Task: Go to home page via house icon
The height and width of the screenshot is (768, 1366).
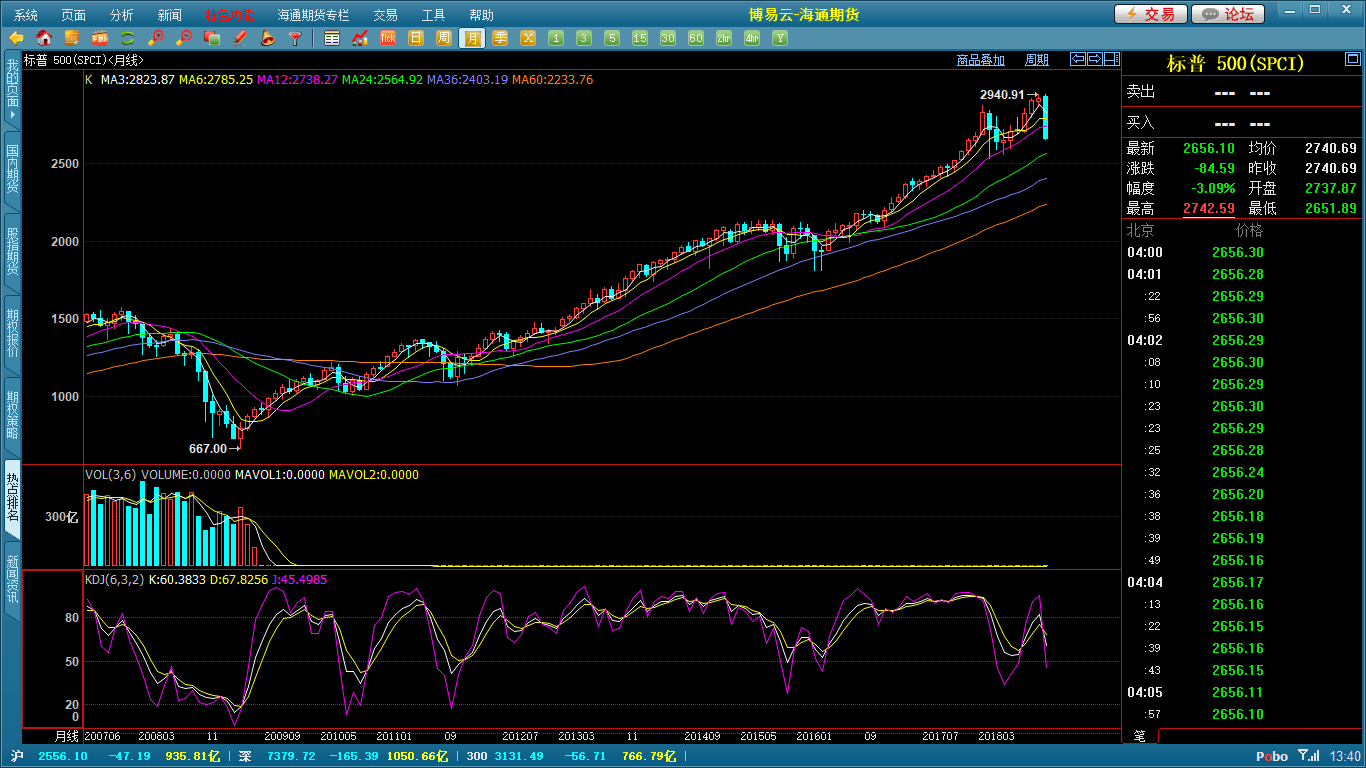Action: click(x=44, y=38)
